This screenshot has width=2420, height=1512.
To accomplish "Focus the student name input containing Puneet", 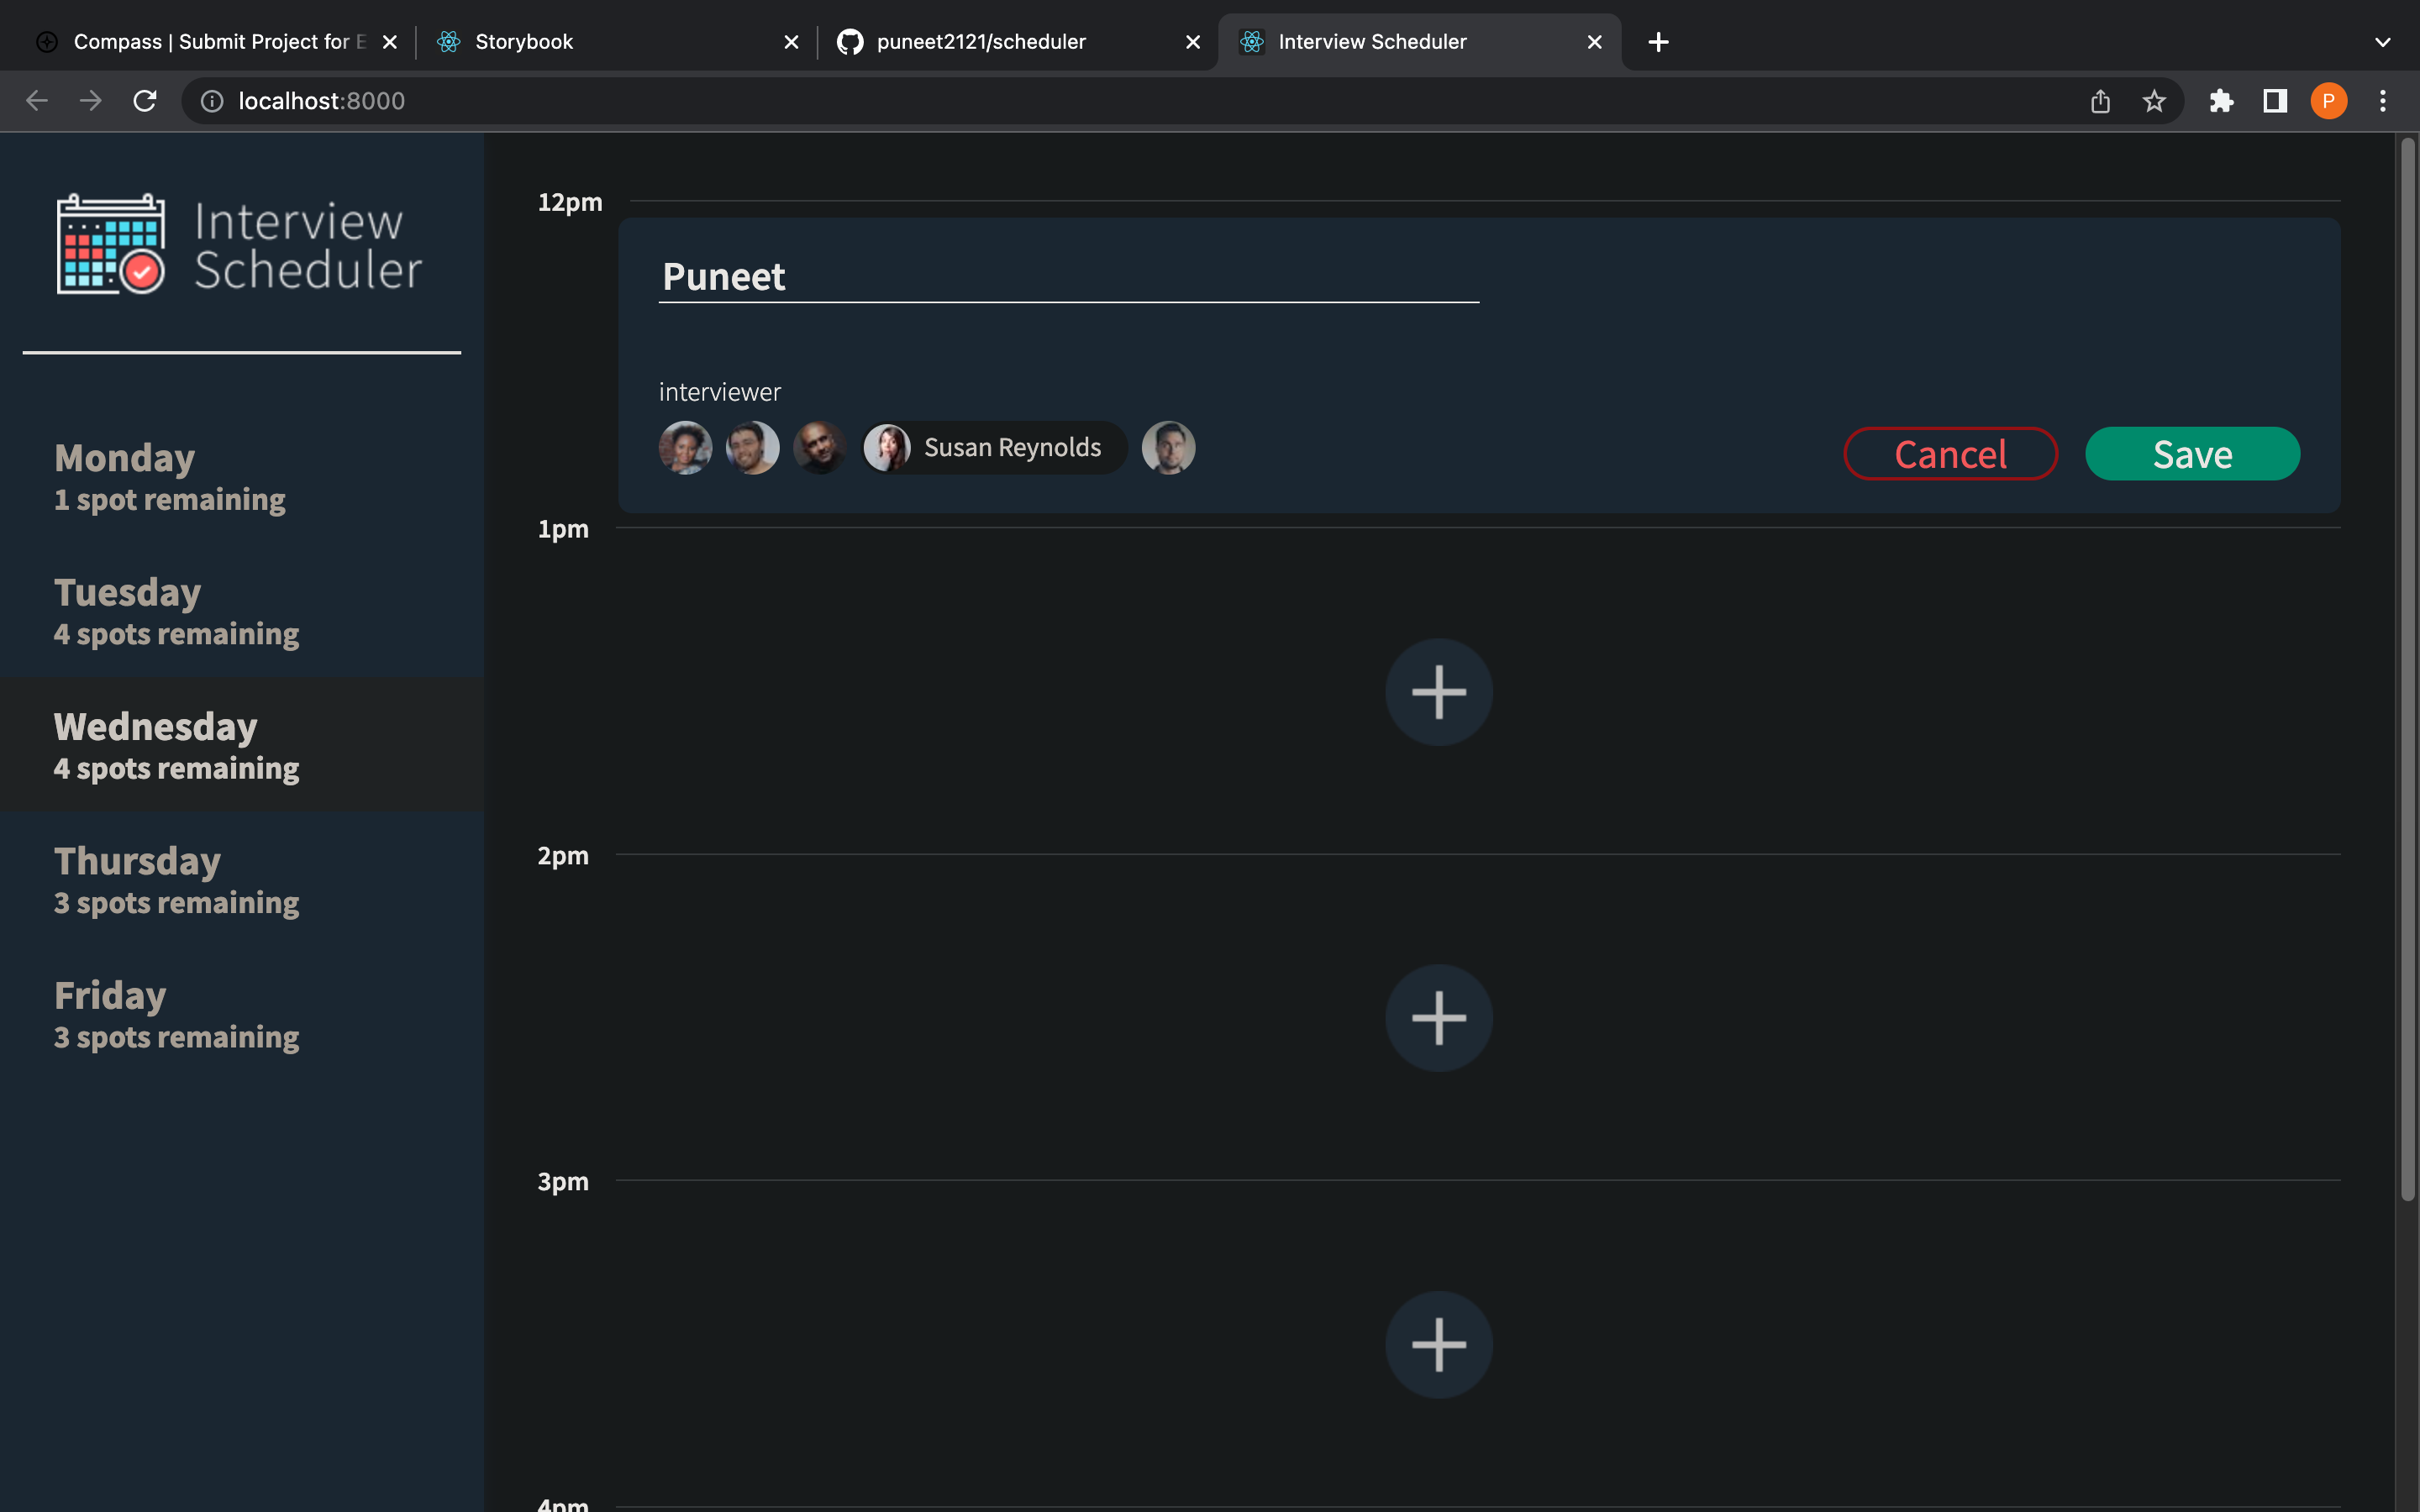I will (1068, 277).
